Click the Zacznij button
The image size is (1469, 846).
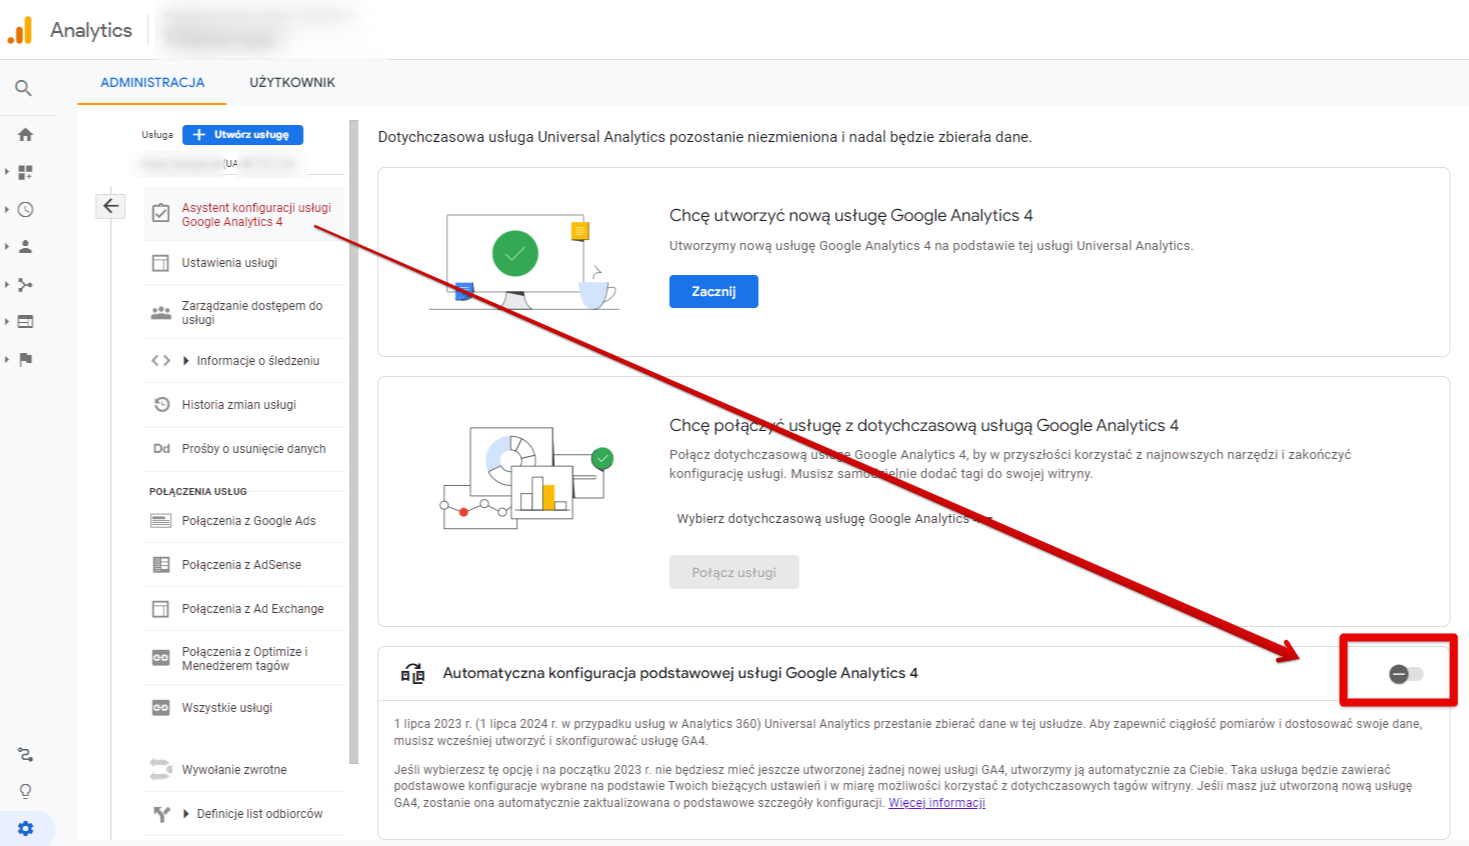click(714, 291)
